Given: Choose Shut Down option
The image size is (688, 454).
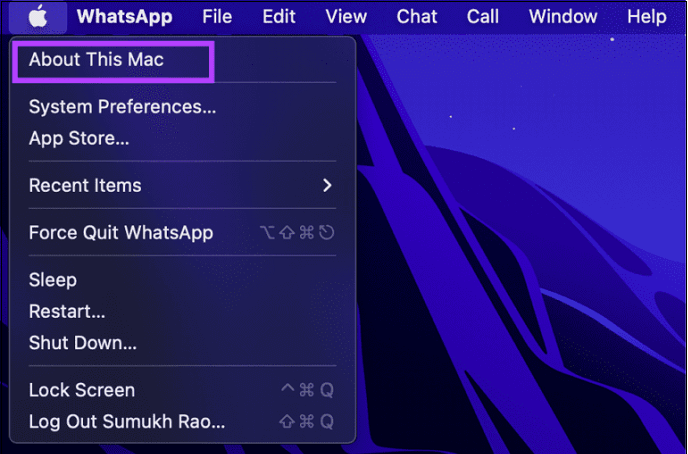Looking at the screenshot, I should 182,343.
